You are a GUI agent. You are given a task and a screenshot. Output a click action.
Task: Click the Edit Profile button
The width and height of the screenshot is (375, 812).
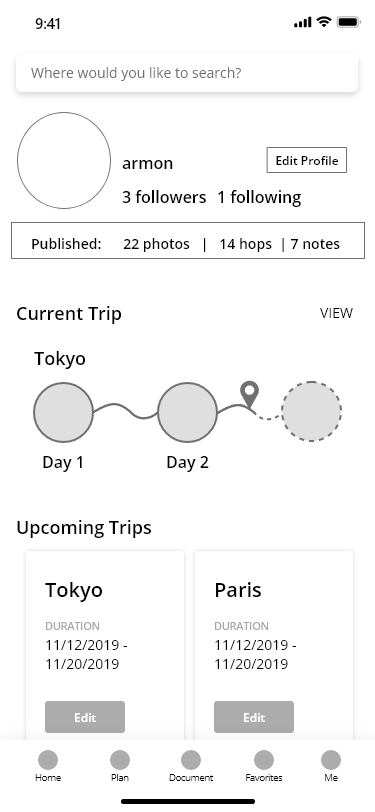click(x=307, y=160)
